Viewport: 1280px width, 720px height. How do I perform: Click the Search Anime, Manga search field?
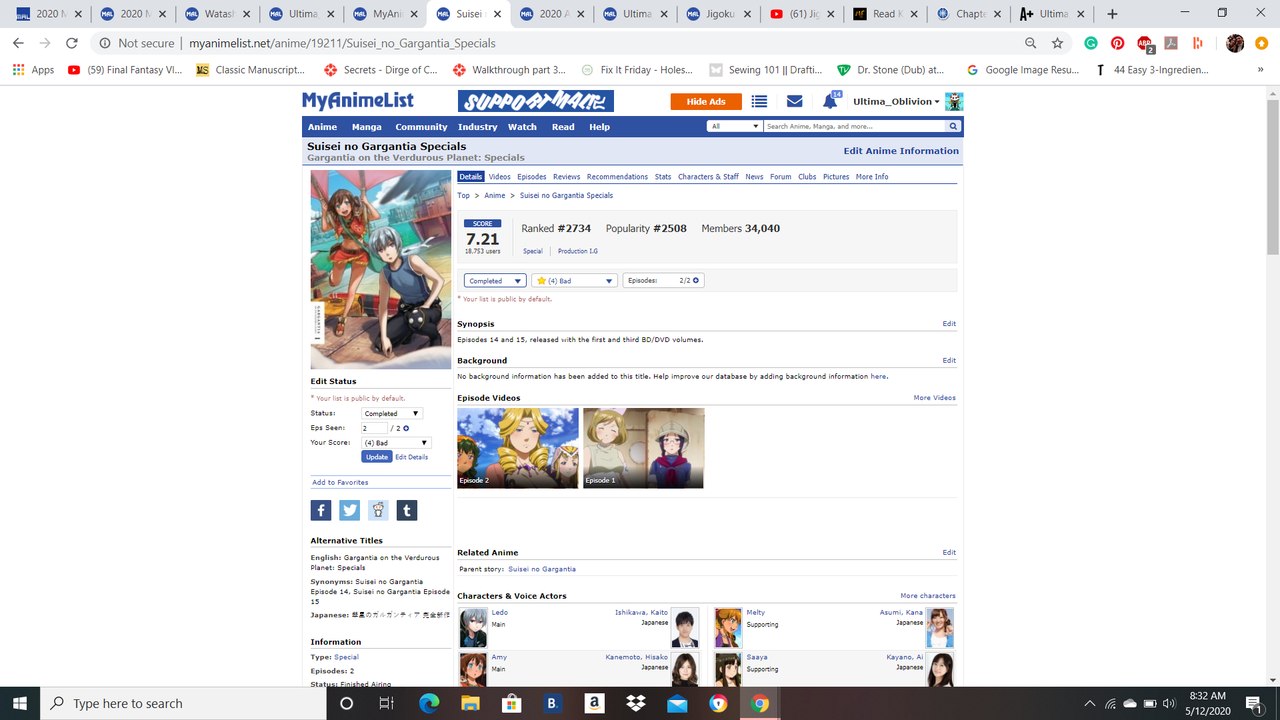855,126
